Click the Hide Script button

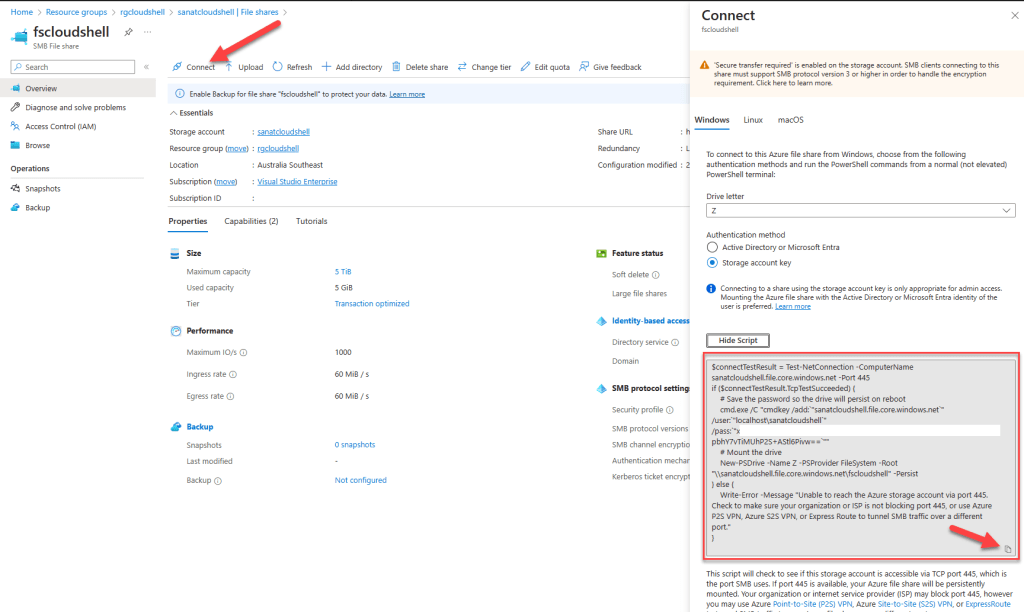point(737,340)
